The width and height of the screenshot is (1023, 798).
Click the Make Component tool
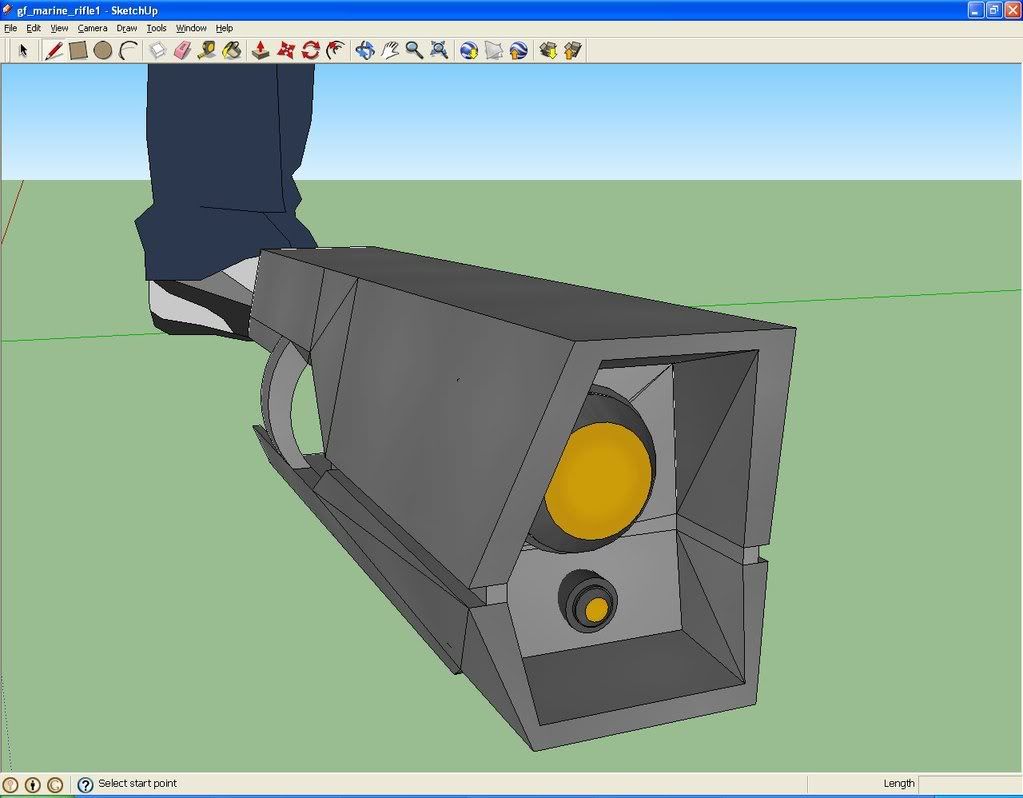pos(157,50)
